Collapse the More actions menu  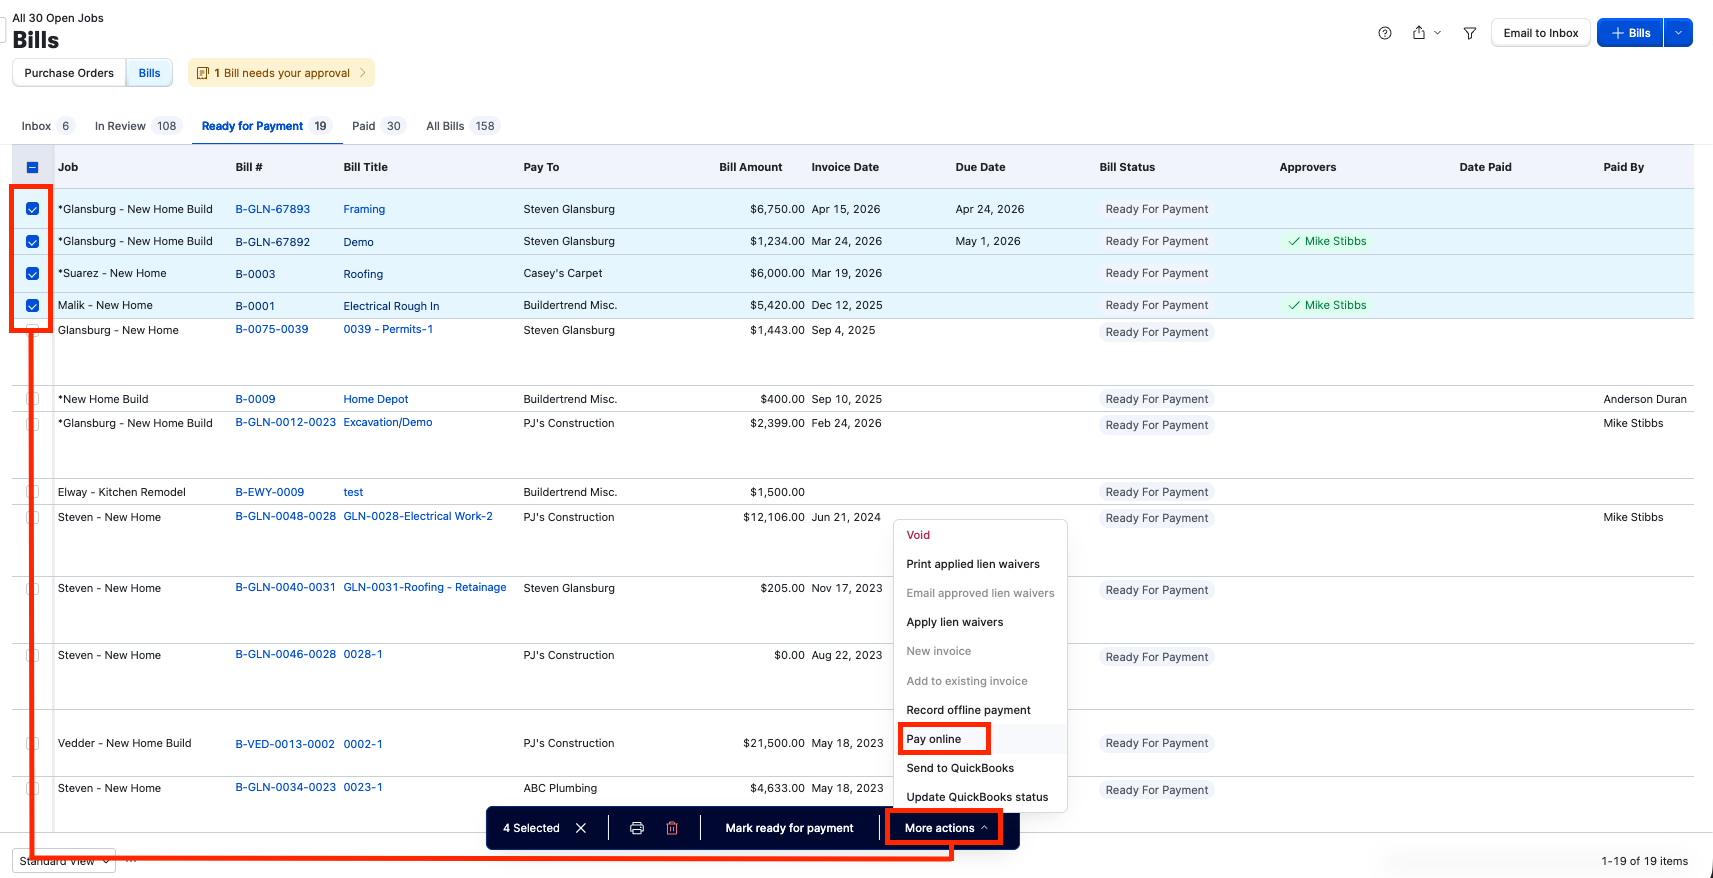coord(946,828)
